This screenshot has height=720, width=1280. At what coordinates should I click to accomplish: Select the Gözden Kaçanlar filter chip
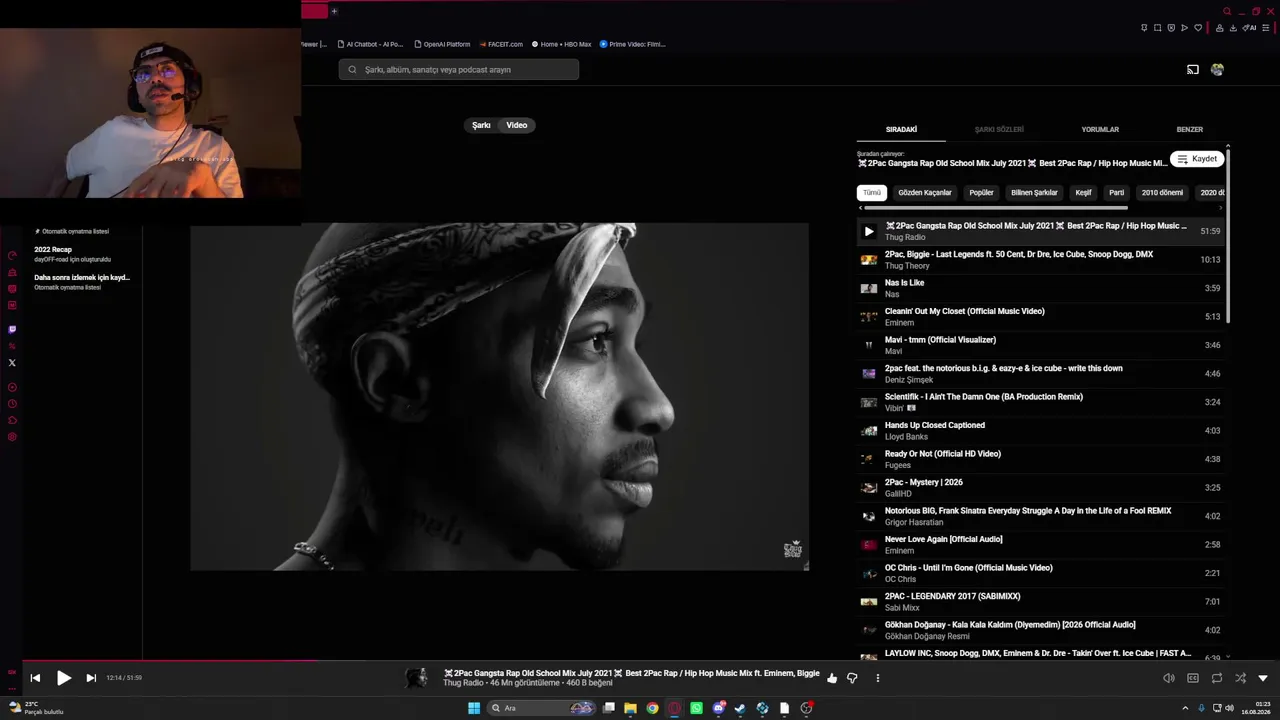point(925,192)
